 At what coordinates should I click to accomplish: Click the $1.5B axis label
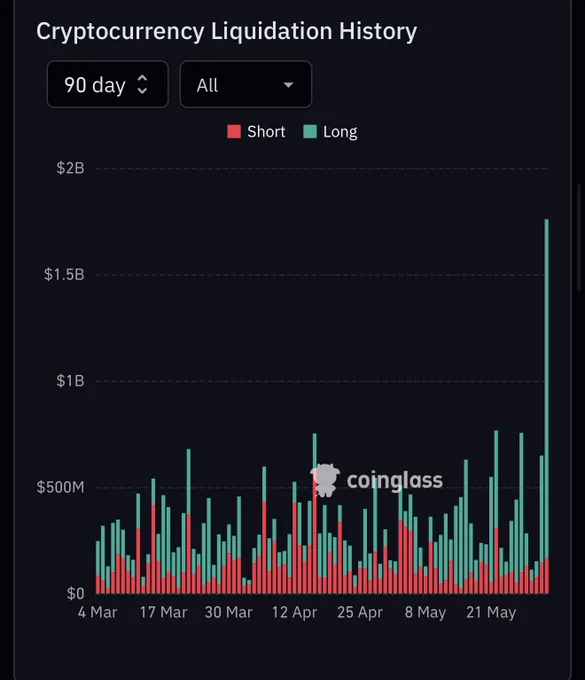64,274
